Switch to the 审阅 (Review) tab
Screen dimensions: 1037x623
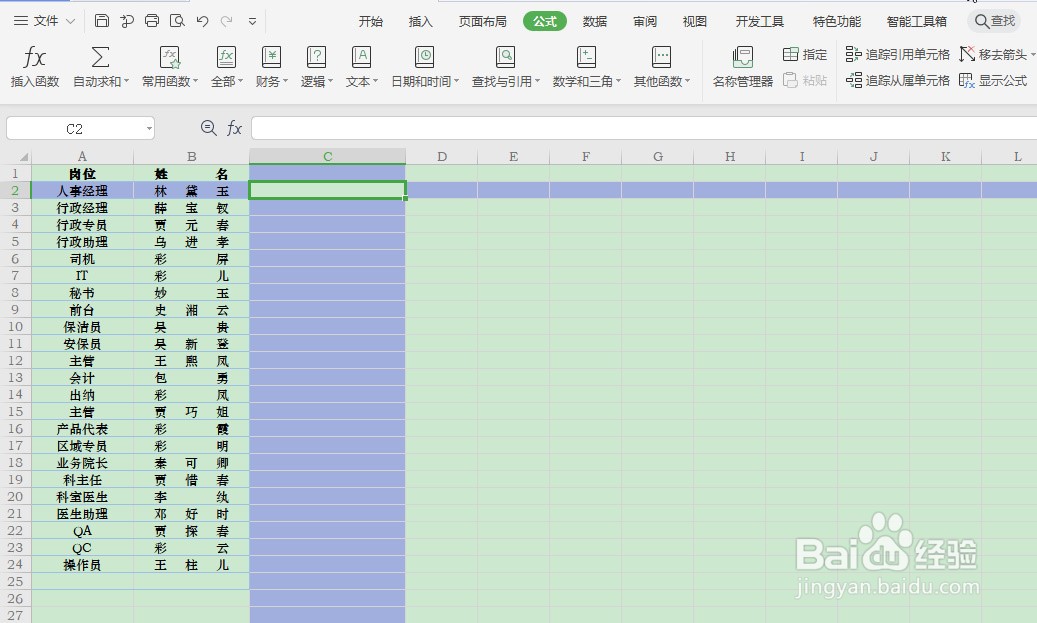[x=645, y=22]
